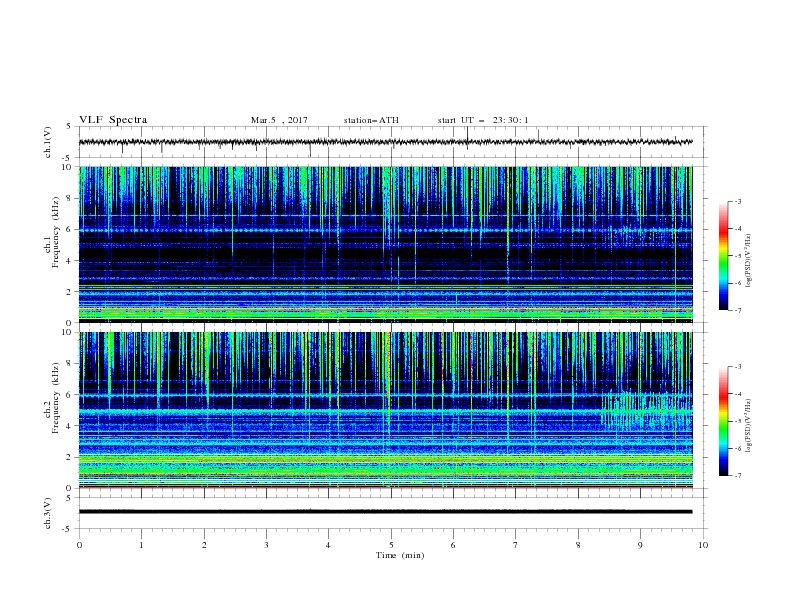Image resolution: width=792 pixels, height=612 pixels.
Task: Click the "-3" tick on ch.2 color bar
Action: coord(737,367)
